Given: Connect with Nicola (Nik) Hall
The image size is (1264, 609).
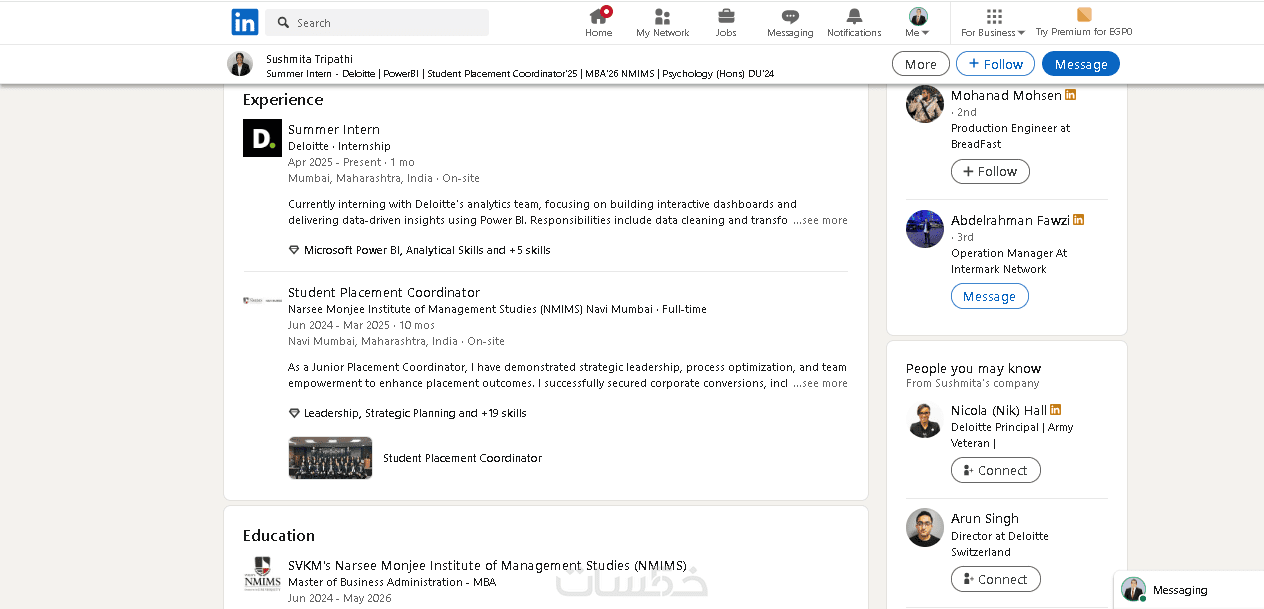Looking at the screenshot, I should coord(996,470).
